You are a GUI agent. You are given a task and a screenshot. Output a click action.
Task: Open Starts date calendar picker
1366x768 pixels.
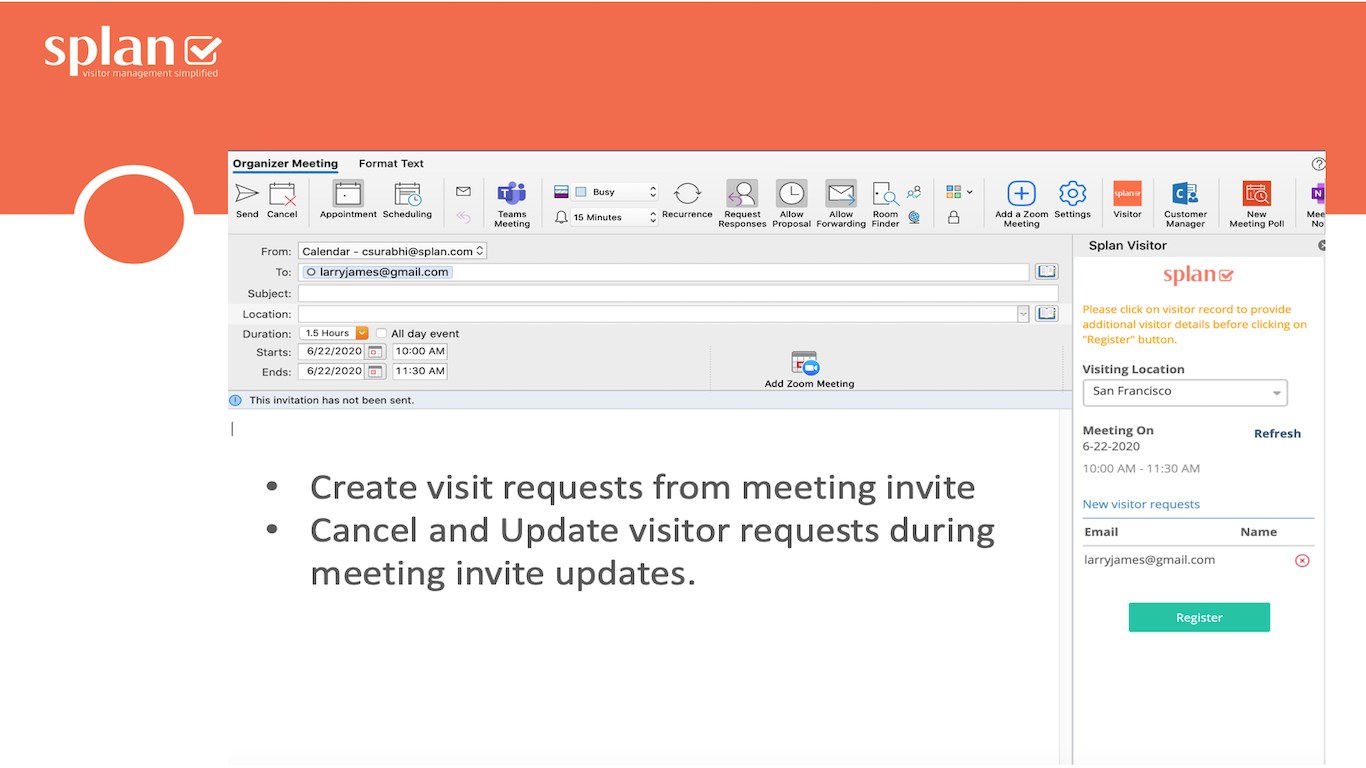click(375, 351)
